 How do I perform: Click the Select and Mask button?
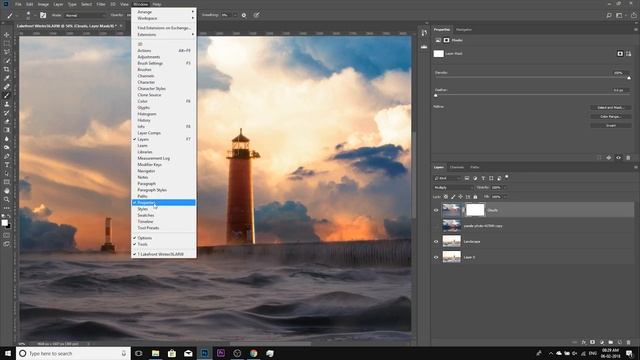click(611, 108)
